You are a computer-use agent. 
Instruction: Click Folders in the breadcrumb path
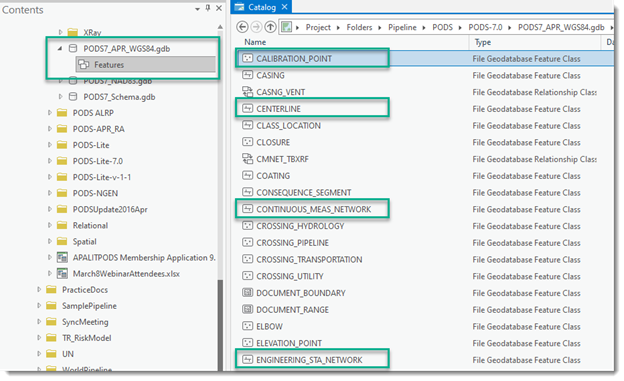pos(359,27)
